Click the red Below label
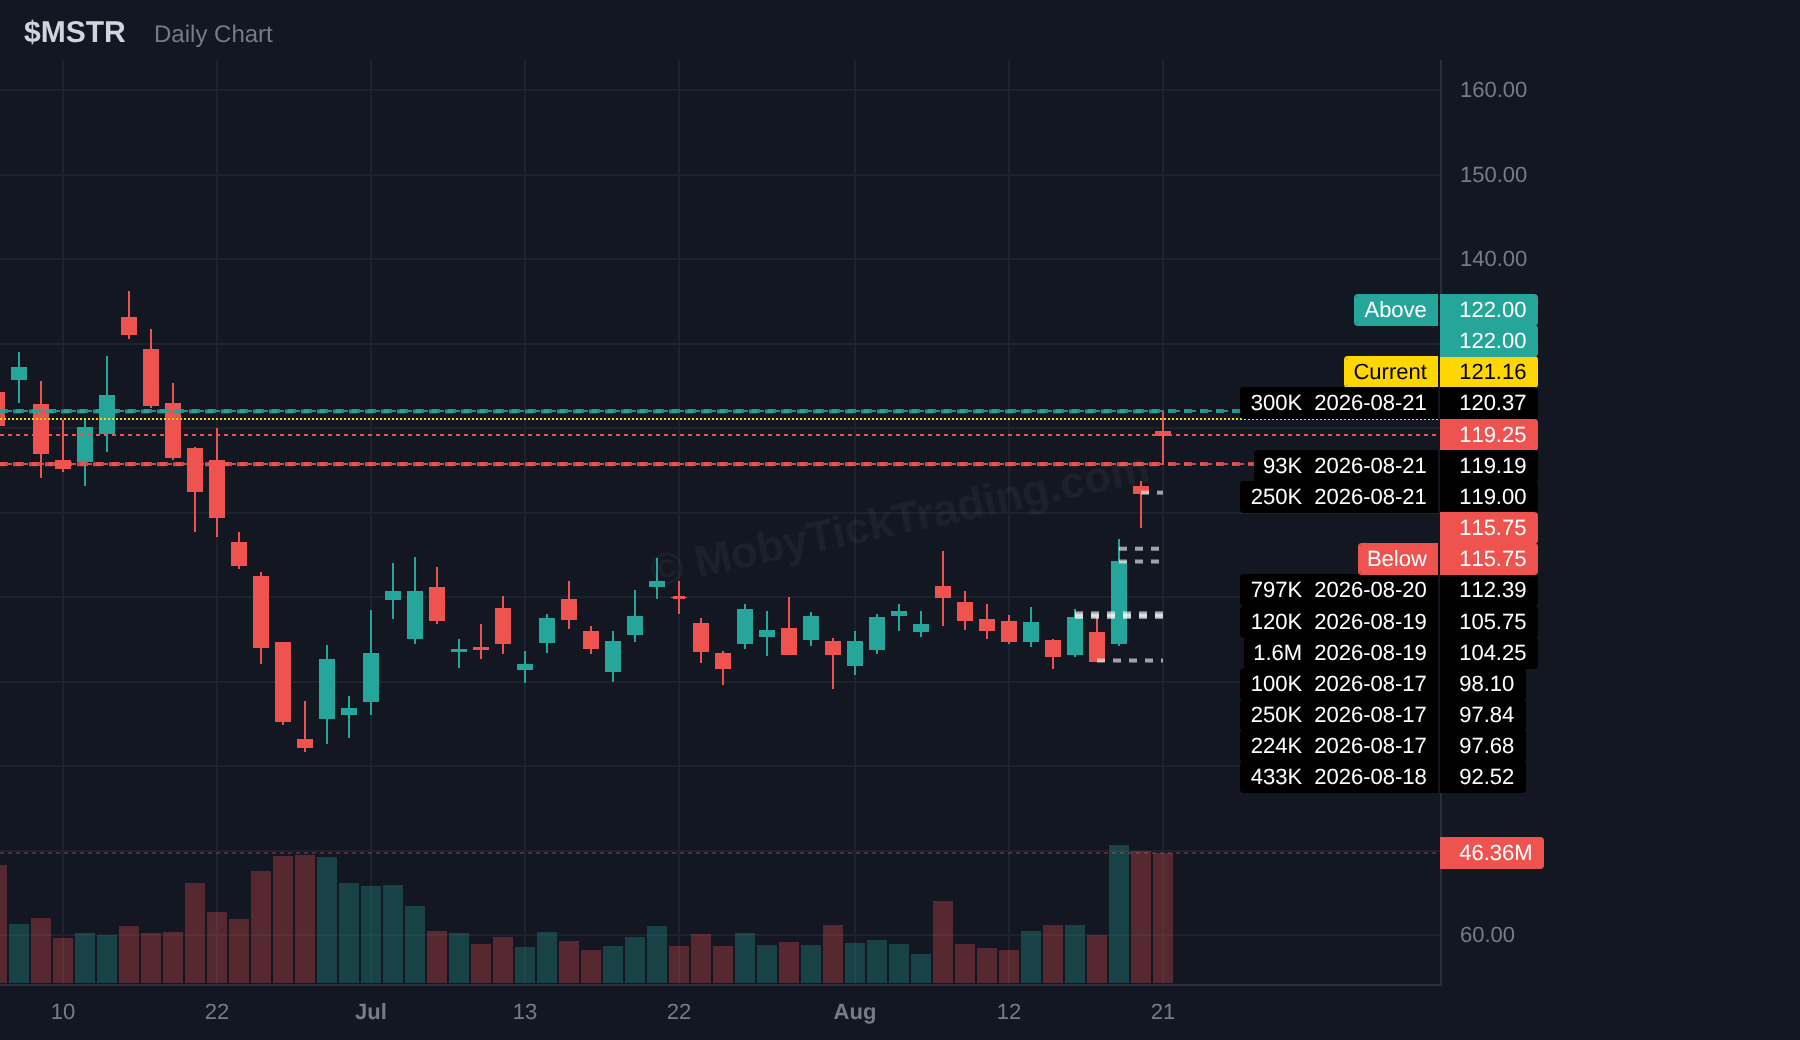The width and height of the screenshot is (1800, 1040). click(x=1397, y=559)
